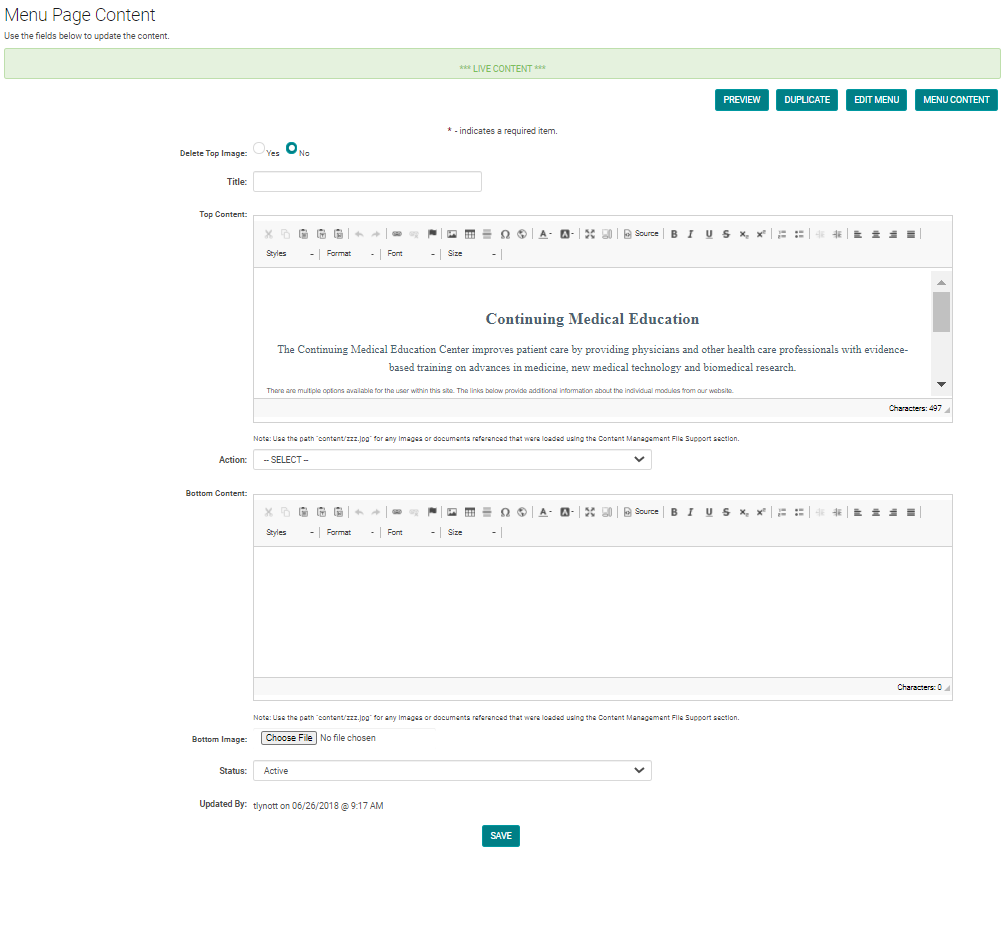Viewport: 1003px width, 945px height.
Task: Expand Font dropdown in Bottom Content toolbar
Action: (x=411, y=533)
